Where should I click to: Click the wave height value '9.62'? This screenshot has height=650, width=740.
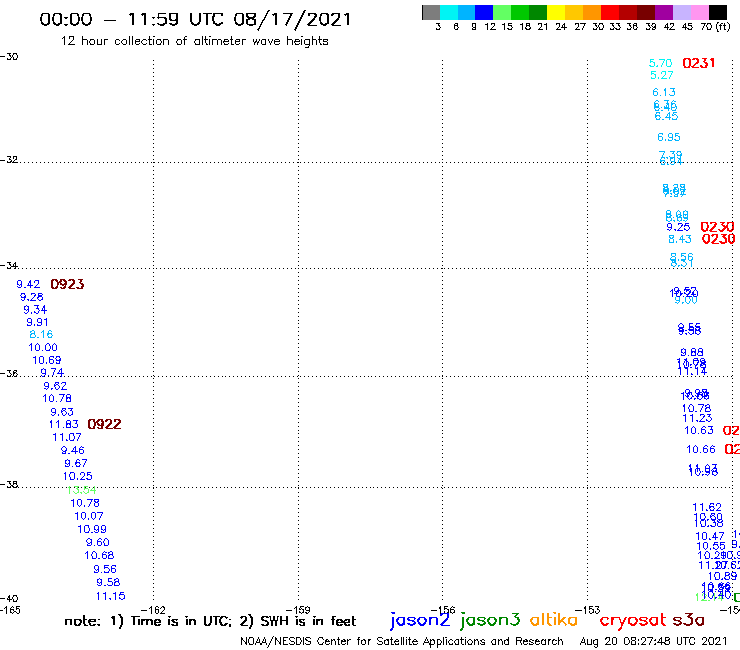(x=55, y=386)
